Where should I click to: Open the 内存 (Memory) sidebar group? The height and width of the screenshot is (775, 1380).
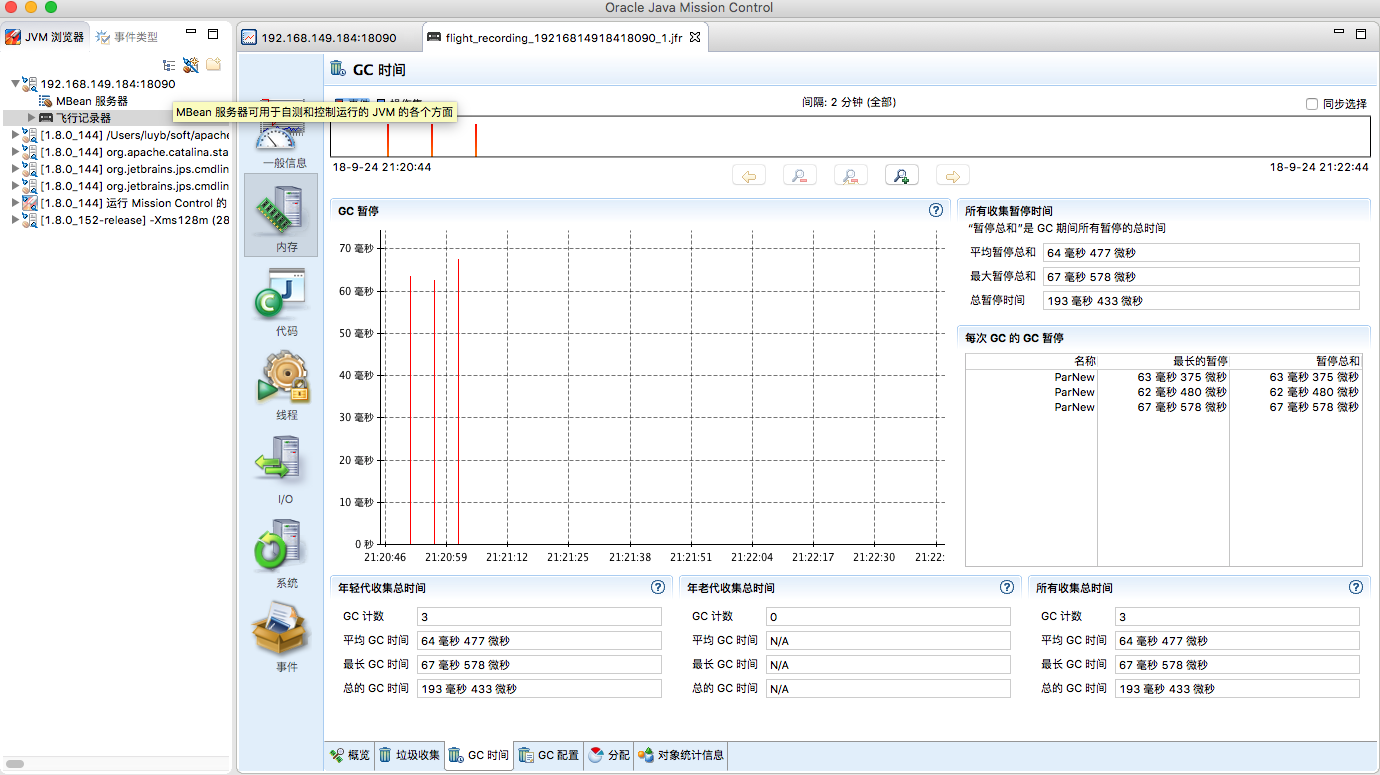click(x=281, y=215)
